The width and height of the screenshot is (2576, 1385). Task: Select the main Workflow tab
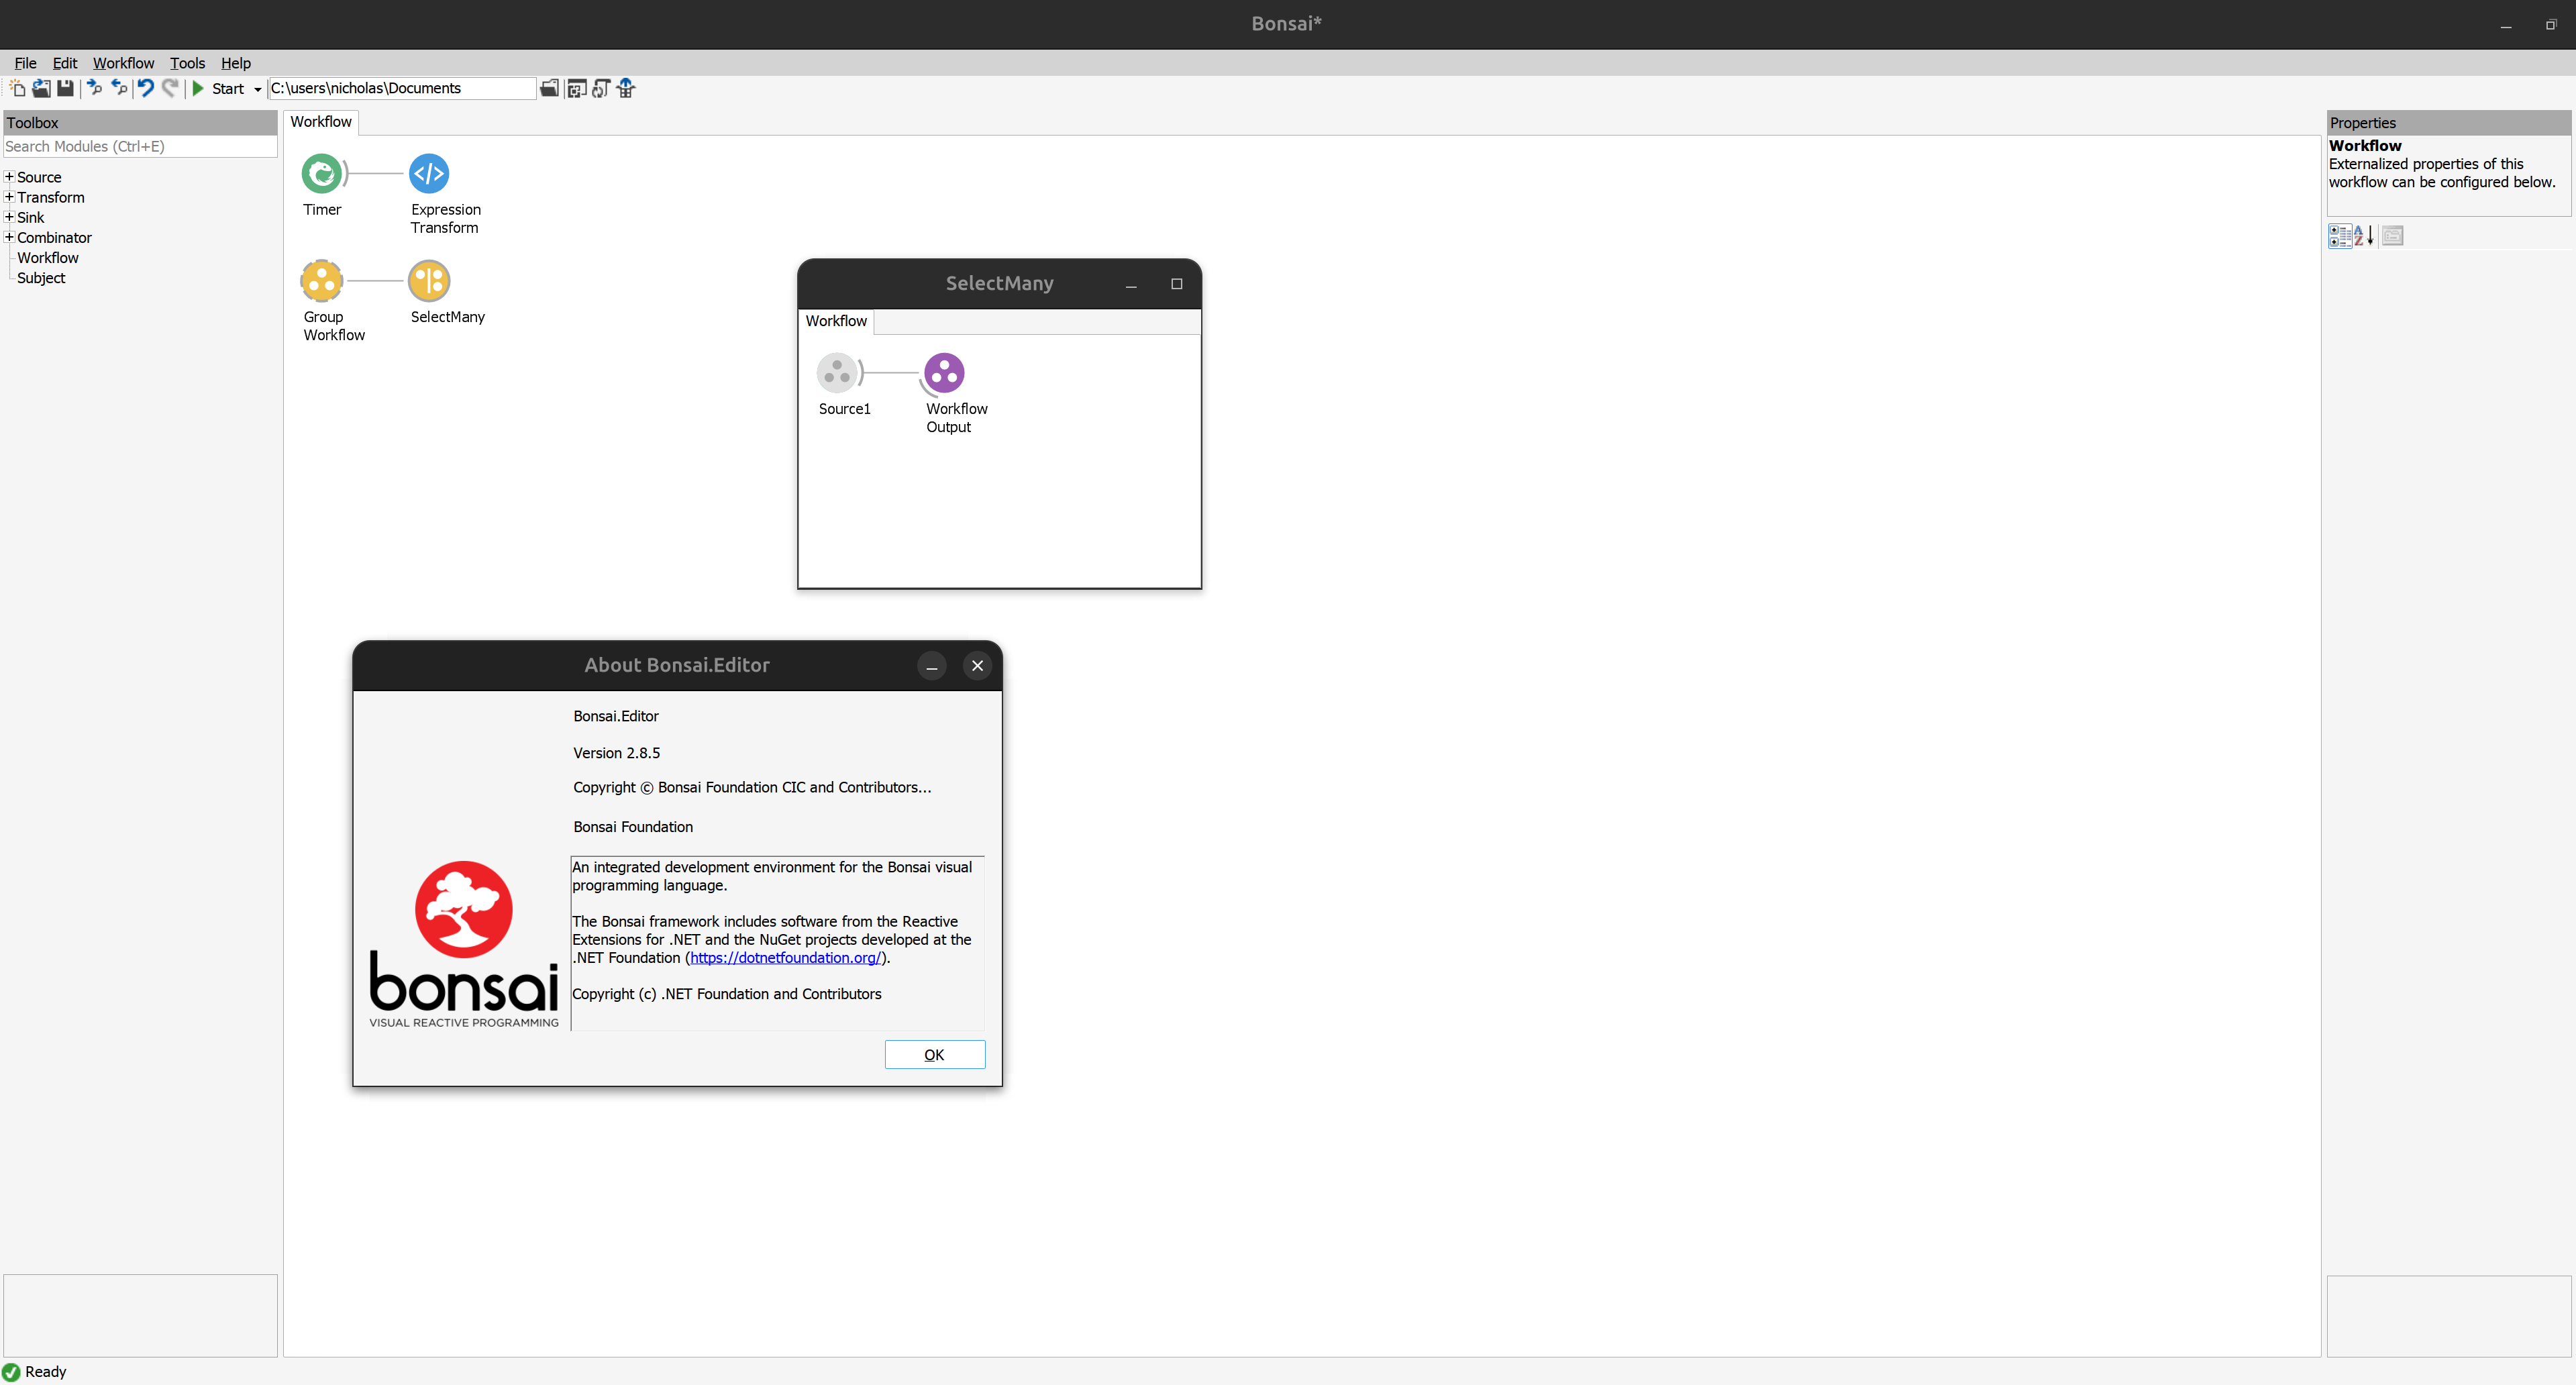coord(321,122)
